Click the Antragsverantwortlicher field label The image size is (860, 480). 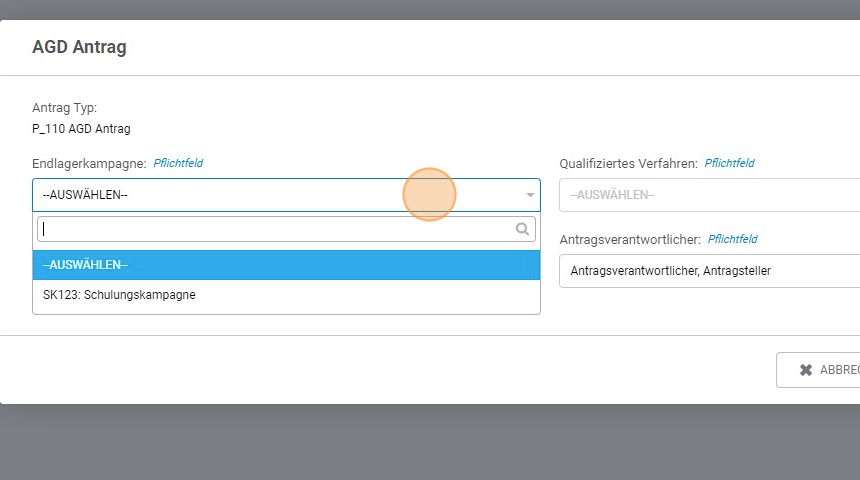point(630,239)
